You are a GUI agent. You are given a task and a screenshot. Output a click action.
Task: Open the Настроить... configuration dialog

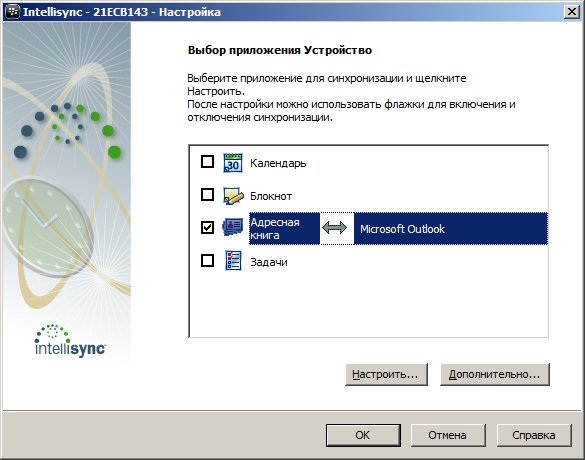click(386, 374)
